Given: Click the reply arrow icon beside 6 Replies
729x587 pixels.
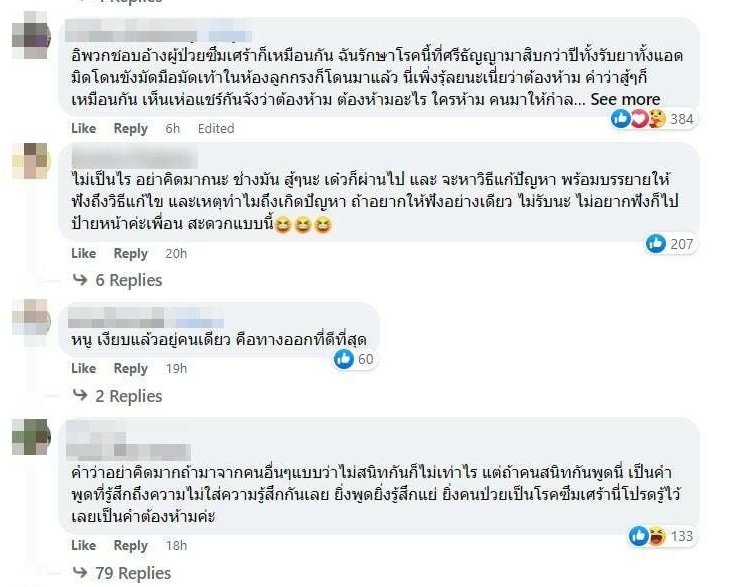Looking at the screenshot, I should pyautogui.click(x=80, y=280).
